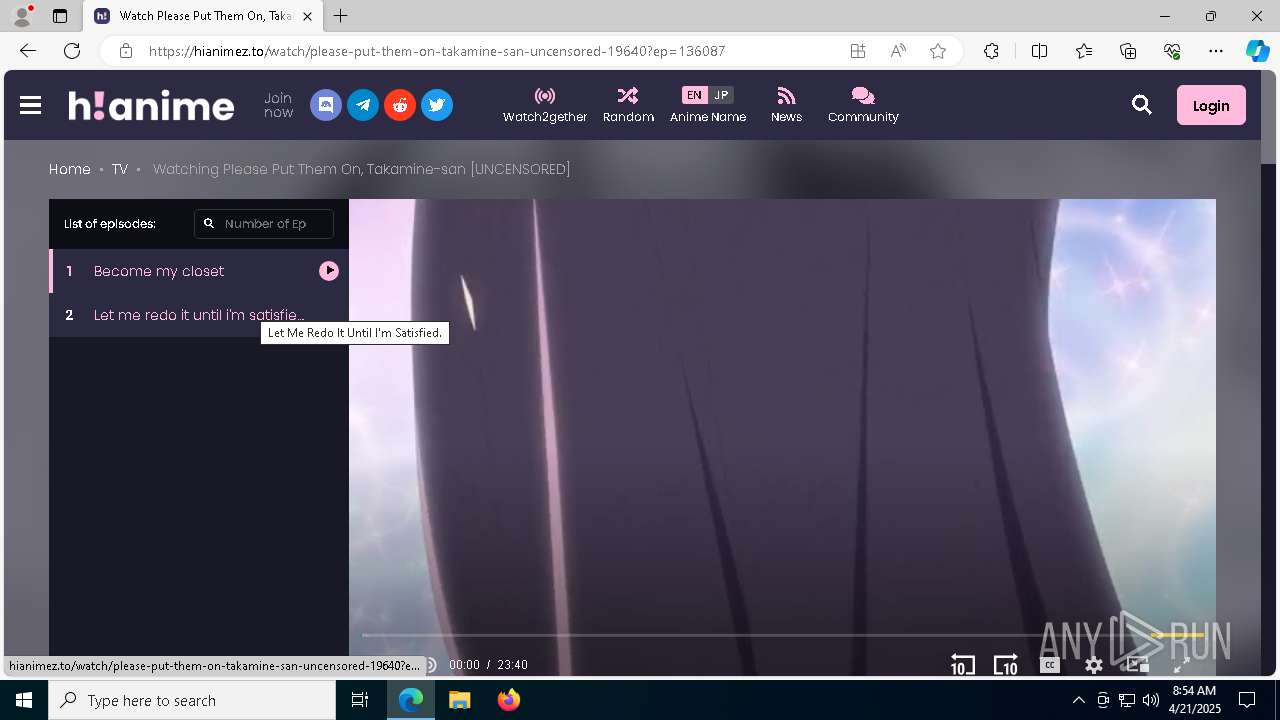This screenshot has width=1280, height=720.
Task: Open Collections panel
Action: click(x=1128, y=51)
